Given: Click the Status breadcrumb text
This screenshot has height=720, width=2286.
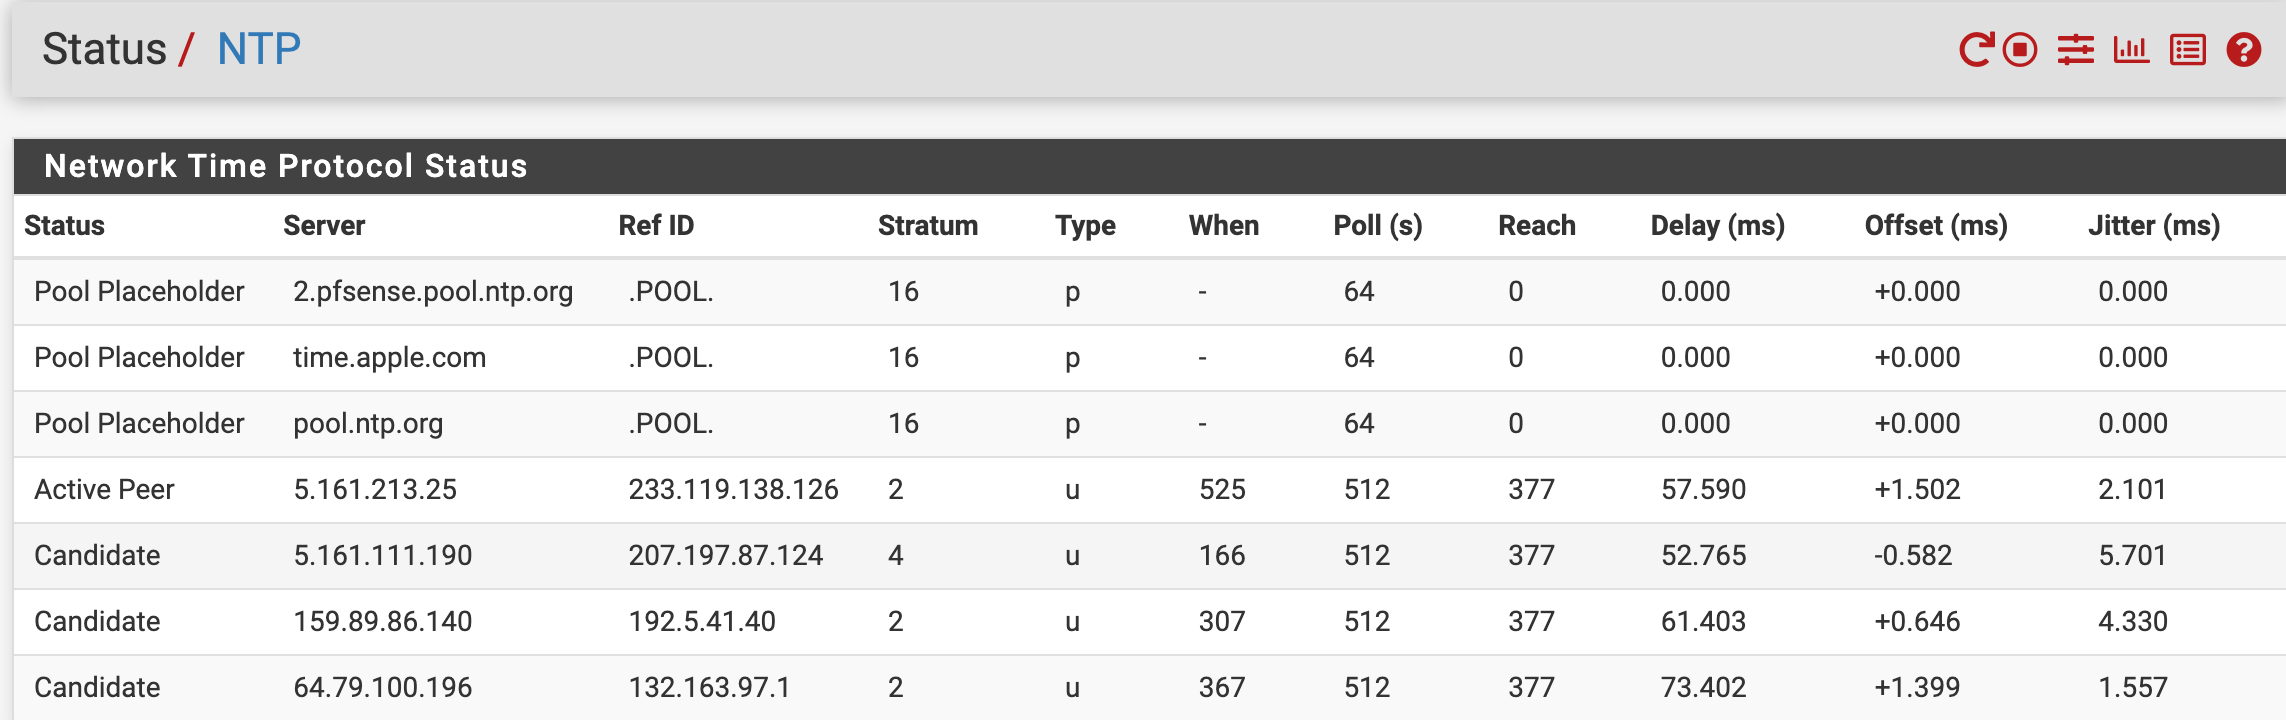Looking at the screenshot, I should point(104,49).
